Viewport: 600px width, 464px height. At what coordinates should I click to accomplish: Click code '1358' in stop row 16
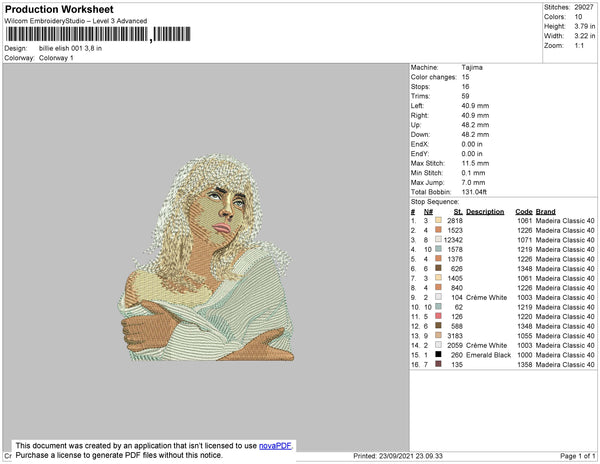pyautogui.click(x=525, y=365)
